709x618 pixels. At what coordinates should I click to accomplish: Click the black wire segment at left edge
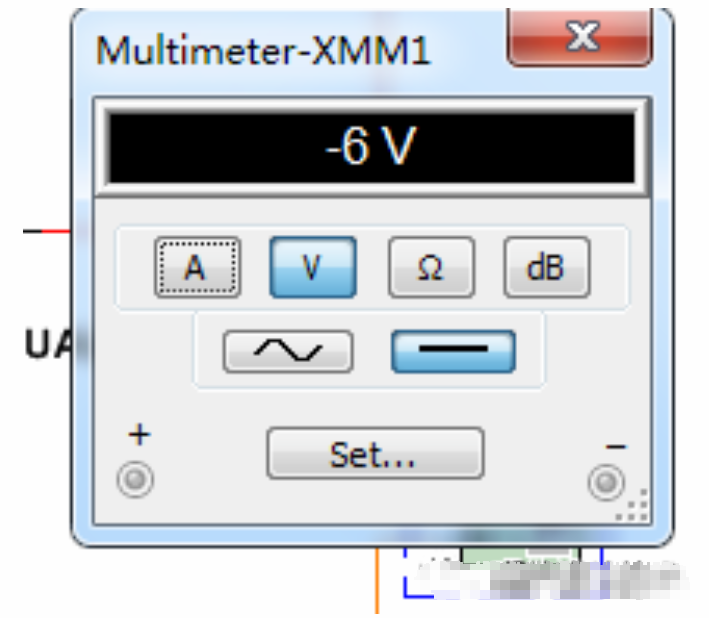tap(32, 231)
